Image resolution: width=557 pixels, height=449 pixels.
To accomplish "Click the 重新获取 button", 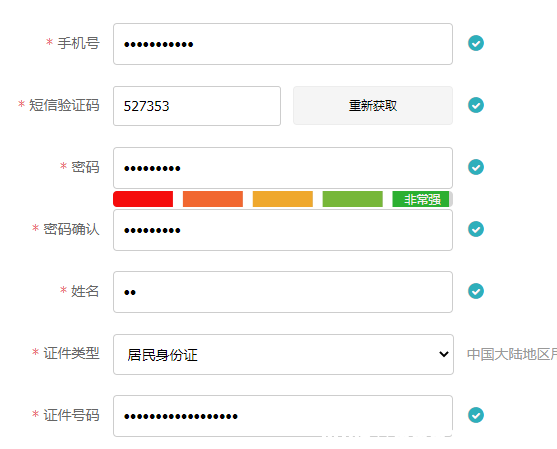I will pyautogui.click(x=373, y=106).
